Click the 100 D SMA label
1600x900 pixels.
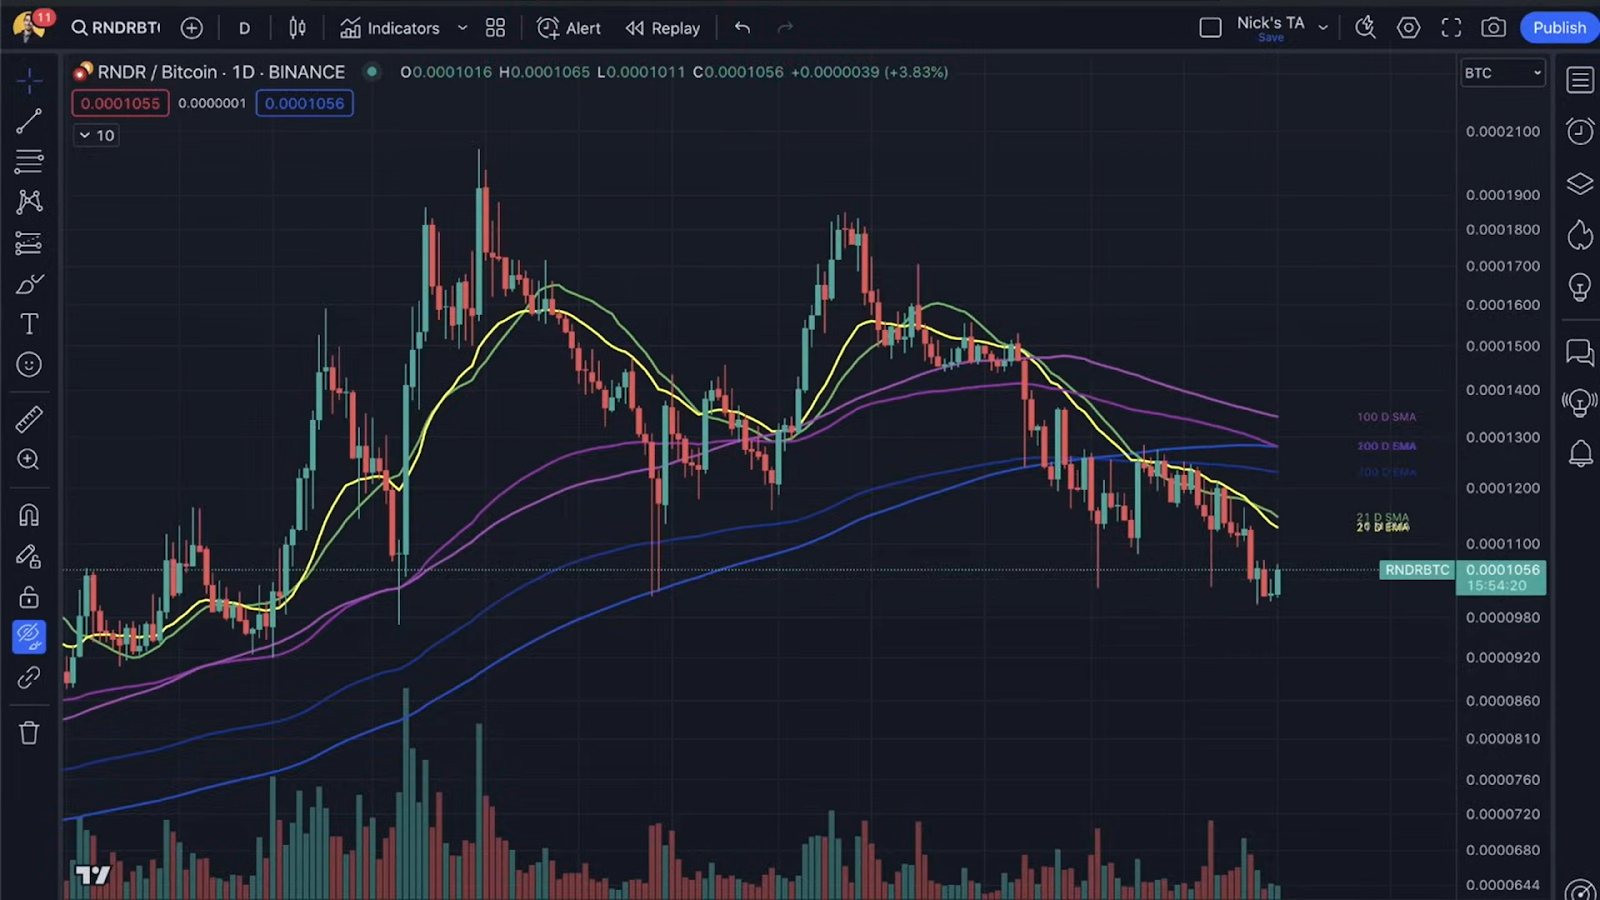coord(1386,417)
